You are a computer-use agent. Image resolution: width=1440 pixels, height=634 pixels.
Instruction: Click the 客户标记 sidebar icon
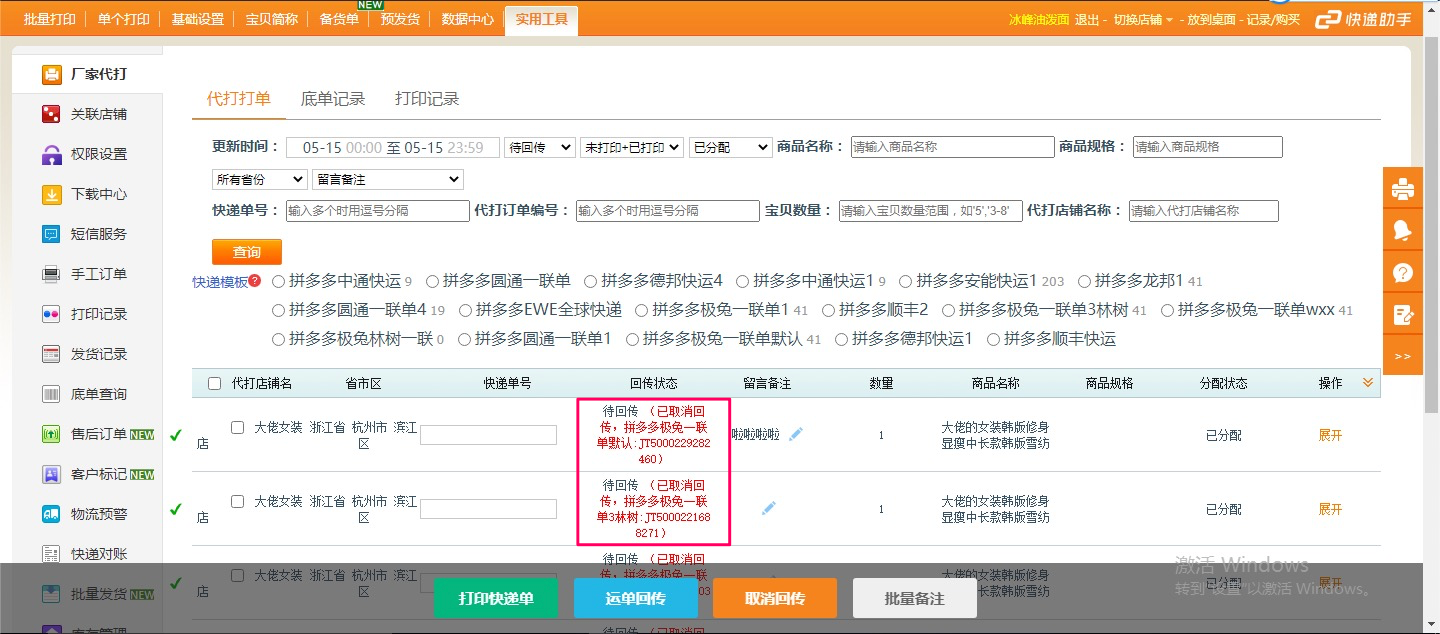click(x=52, y=474)
